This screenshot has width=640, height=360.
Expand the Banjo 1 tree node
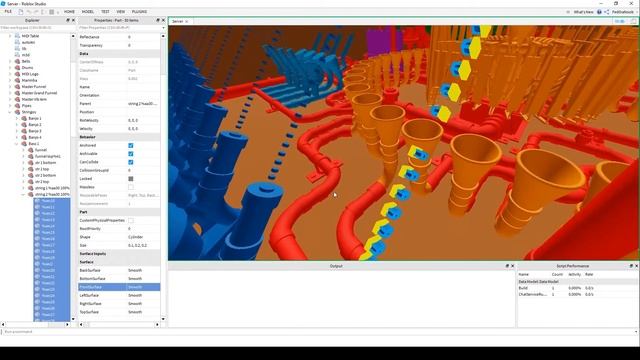tap(17, 118)
